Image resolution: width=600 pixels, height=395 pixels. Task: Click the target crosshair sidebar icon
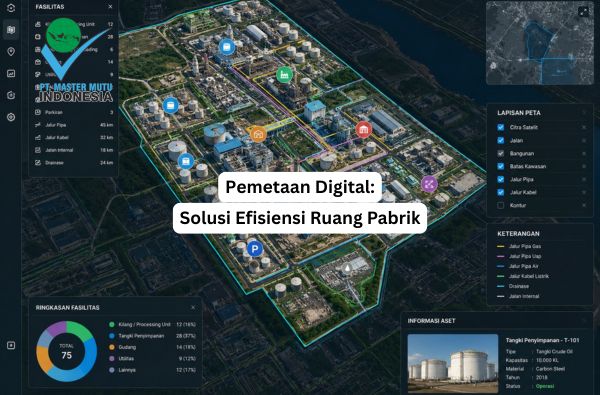[x=11, y=117]
